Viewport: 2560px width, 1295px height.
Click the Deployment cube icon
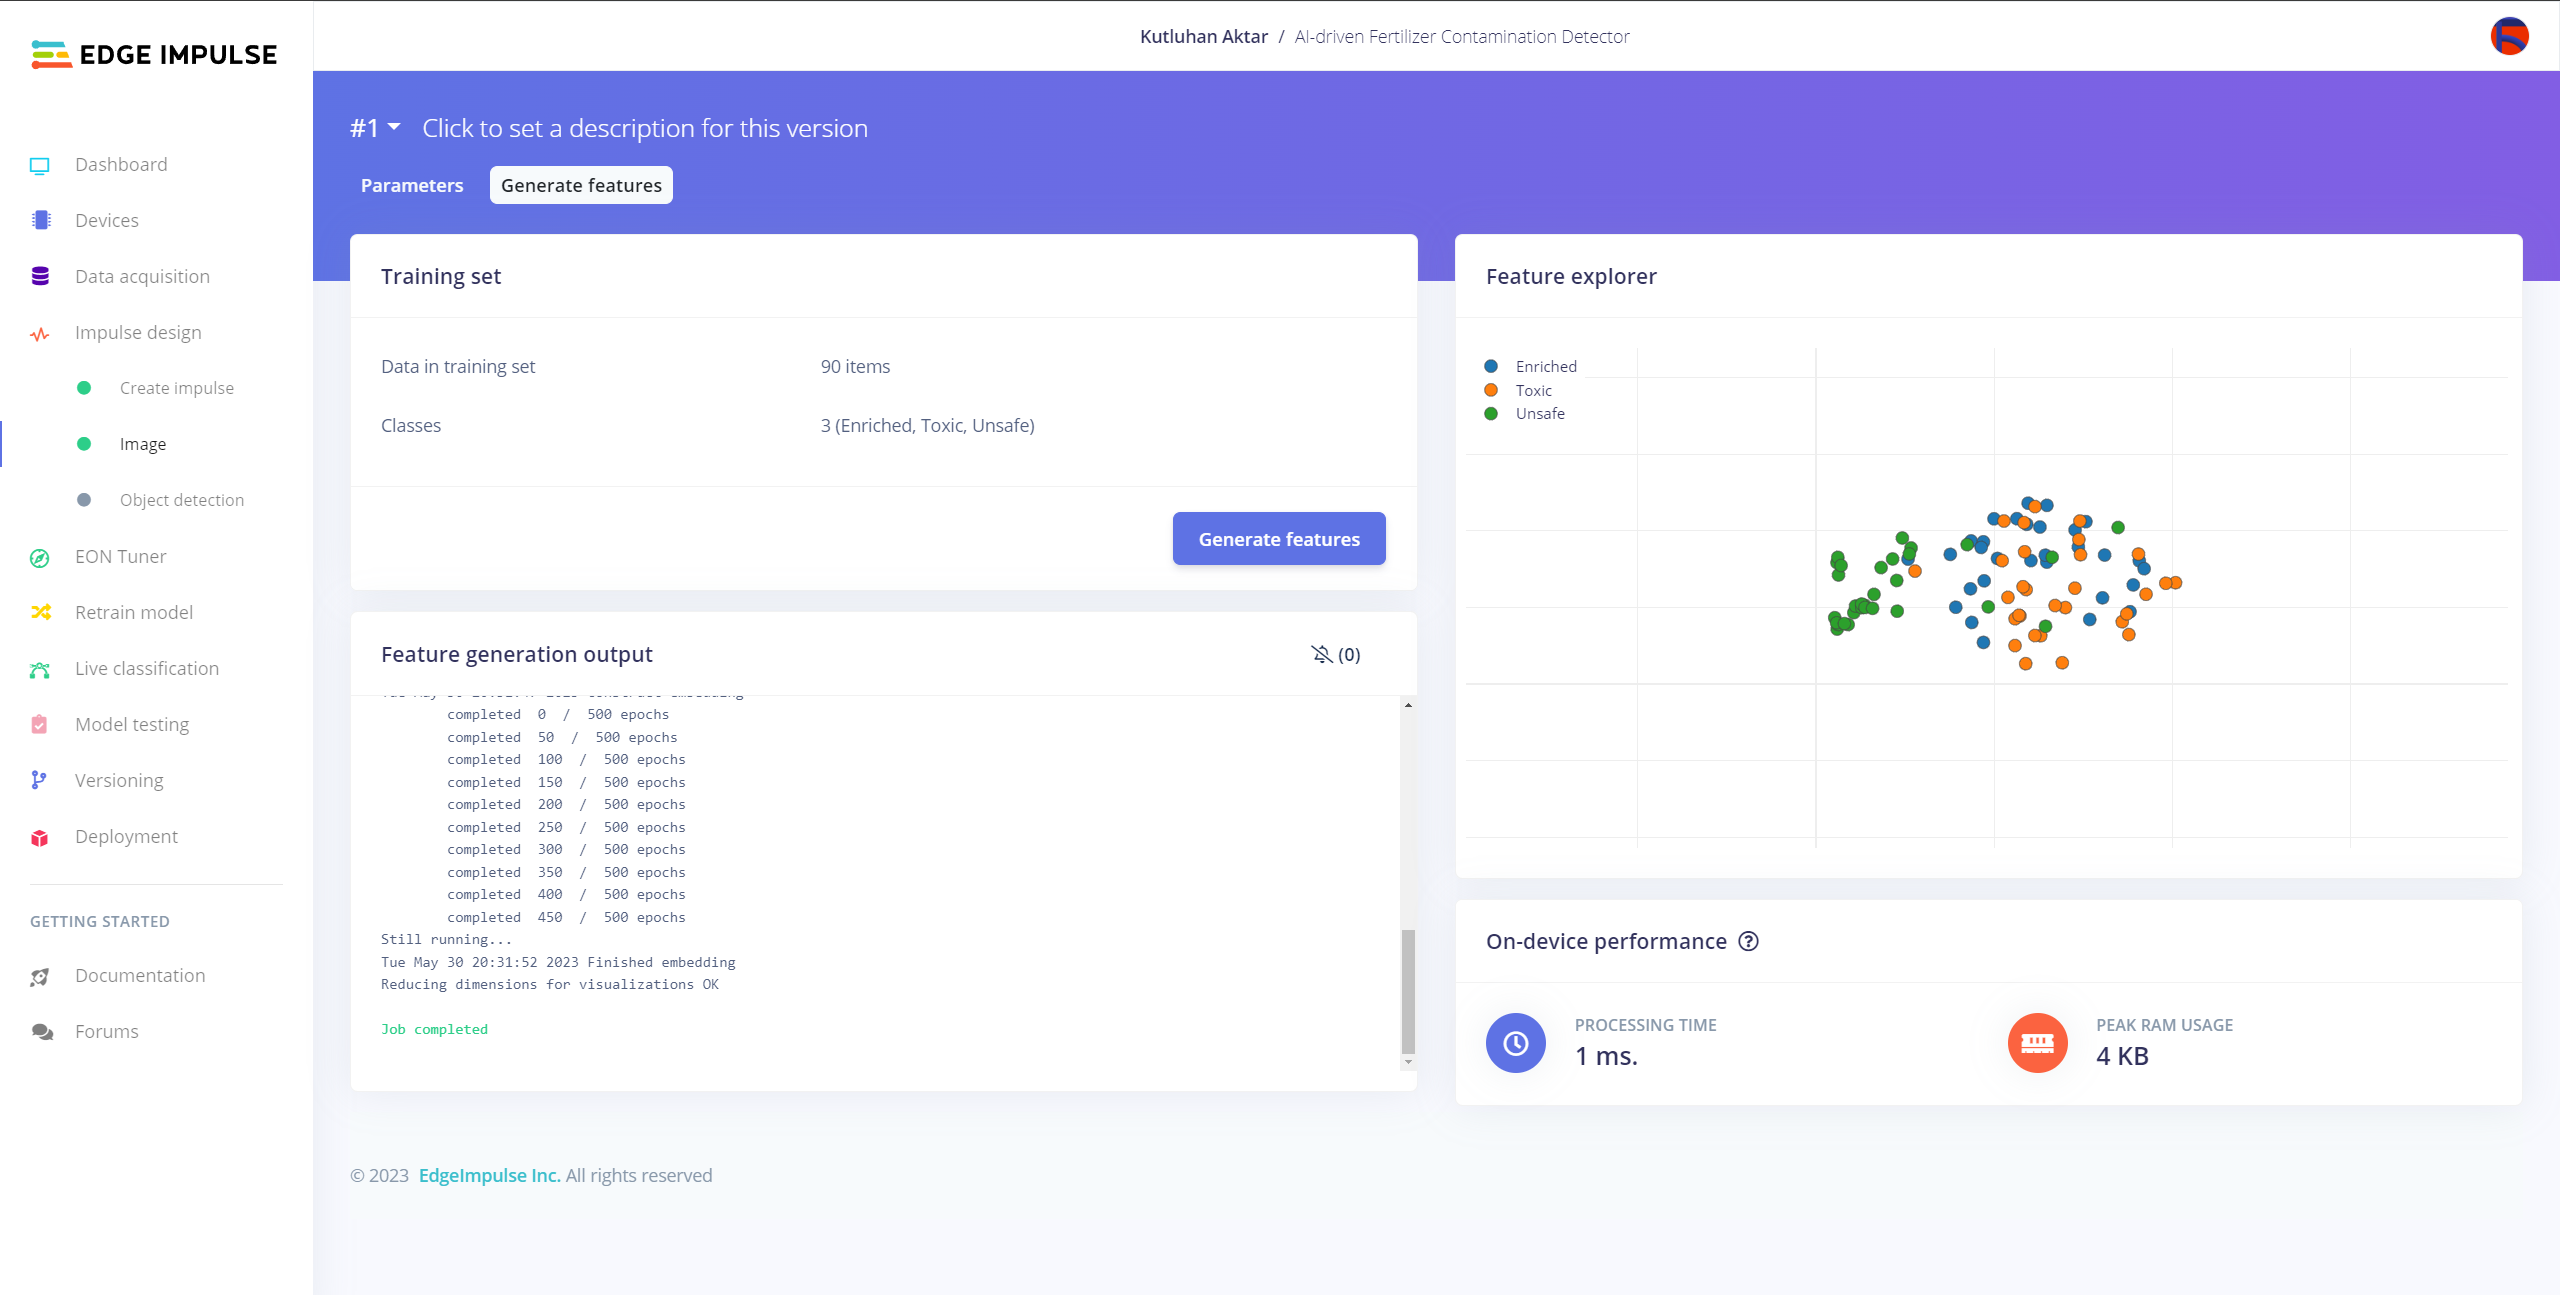pyautogui.click(x=40, y=838)
